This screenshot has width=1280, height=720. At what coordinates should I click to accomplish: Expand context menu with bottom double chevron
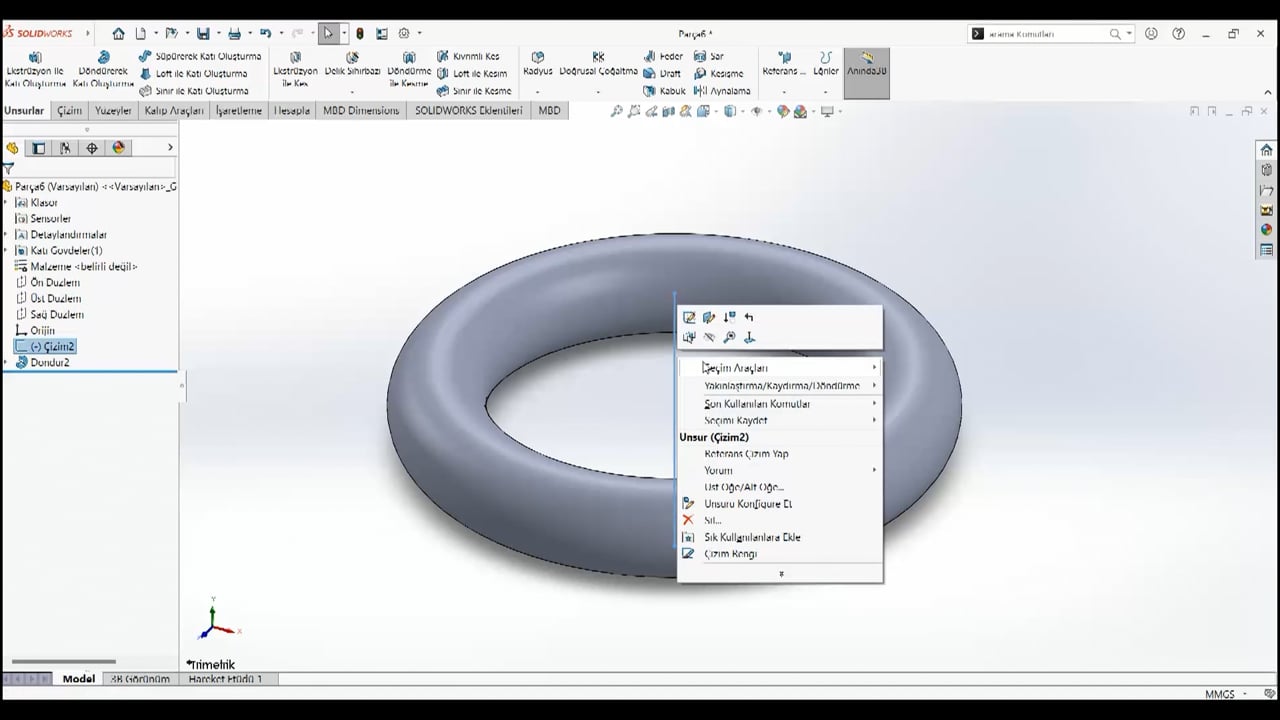[x=781, y=574]
